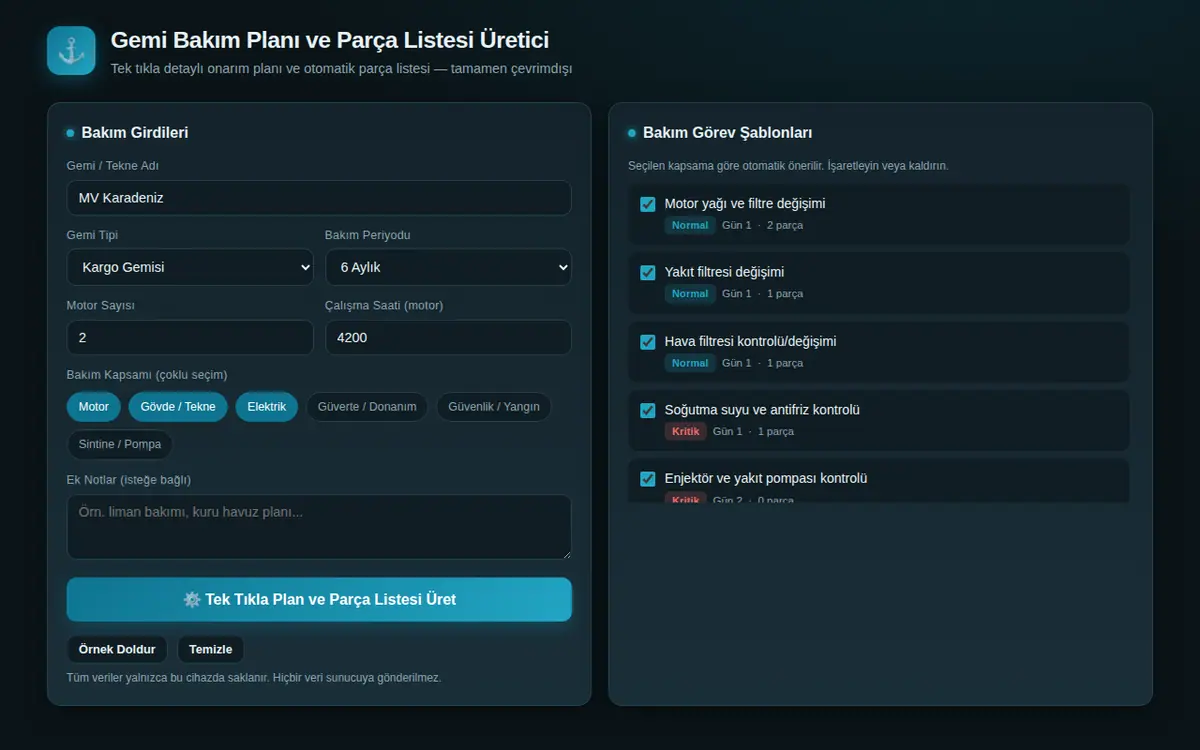The image size is (1200, 750).
Task: Click the Normal tag under Yakıt filtresi değişimi
Action: pos(690,294)
